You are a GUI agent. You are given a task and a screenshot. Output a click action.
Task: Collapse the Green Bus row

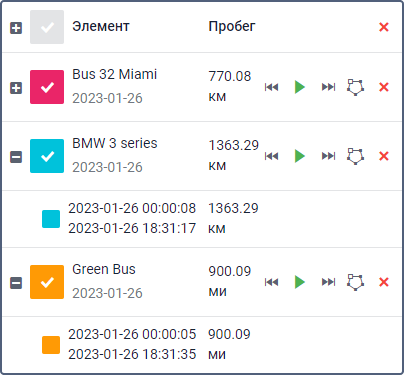16,283
